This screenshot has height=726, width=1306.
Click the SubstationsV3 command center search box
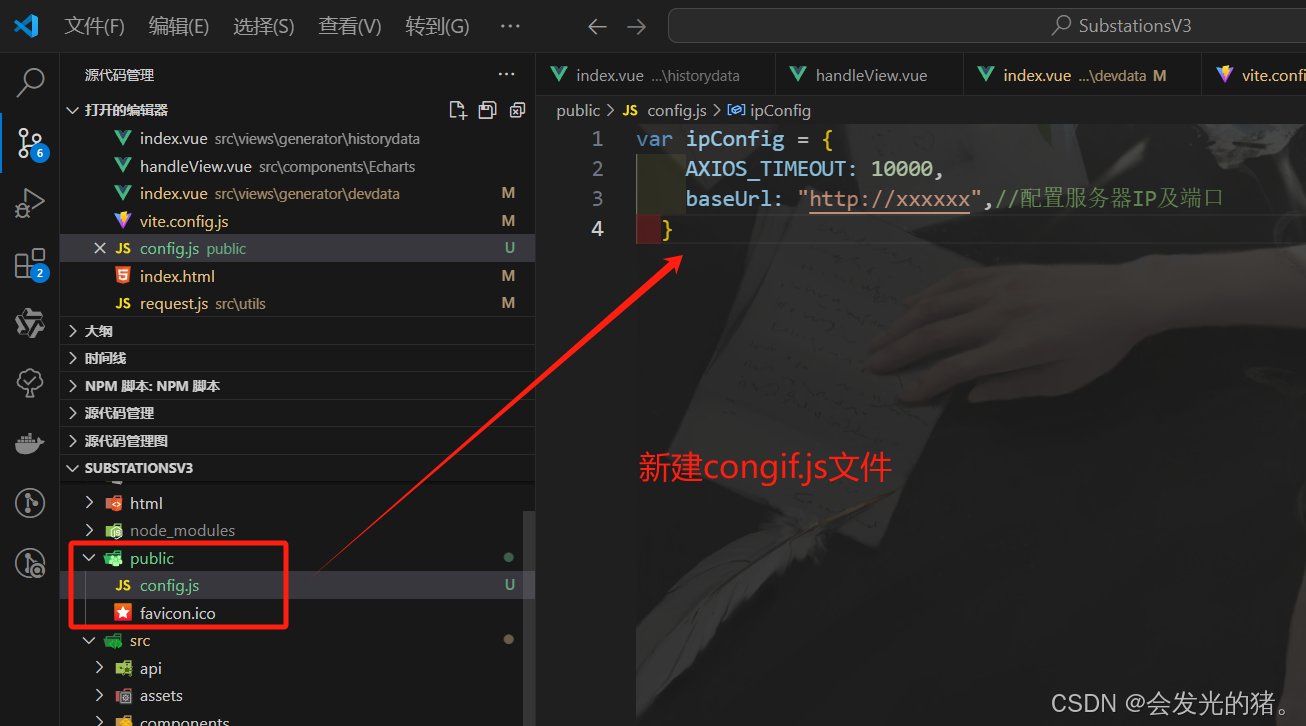(x=987, y=26)
